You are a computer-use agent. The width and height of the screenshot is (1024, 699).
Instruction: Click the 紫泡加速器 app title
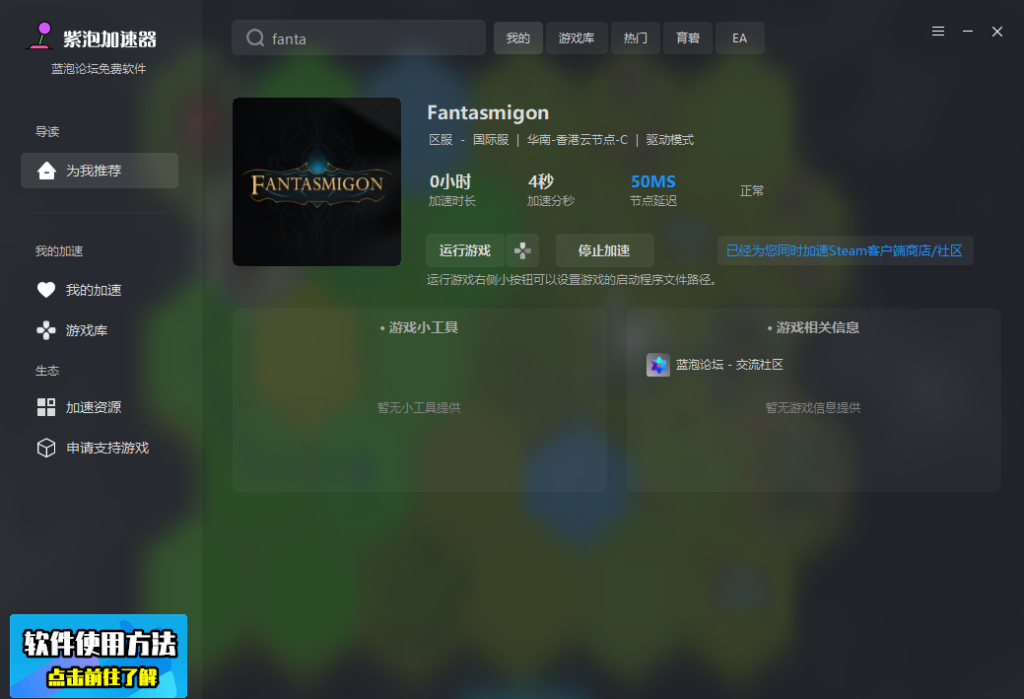click(110, 39)
